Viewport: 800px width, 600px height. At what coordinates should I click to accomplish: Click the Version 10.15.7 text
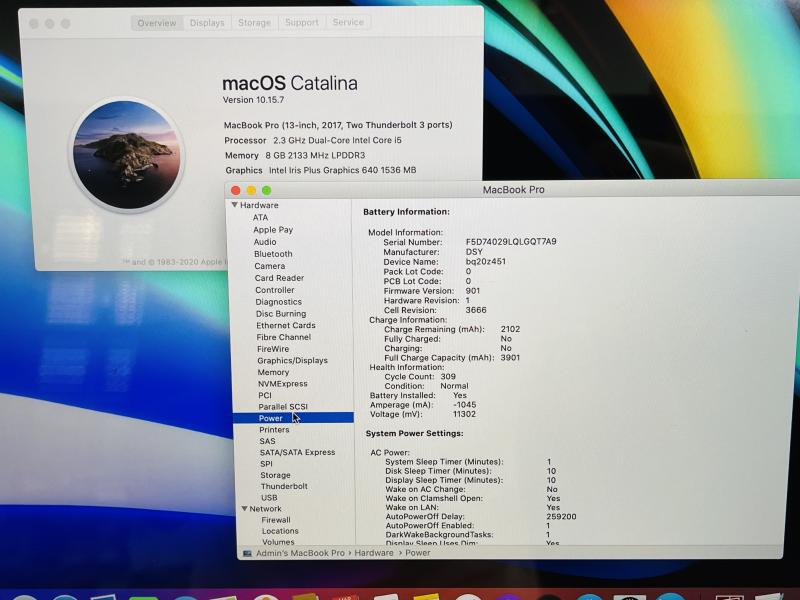[x=253, y=100]
